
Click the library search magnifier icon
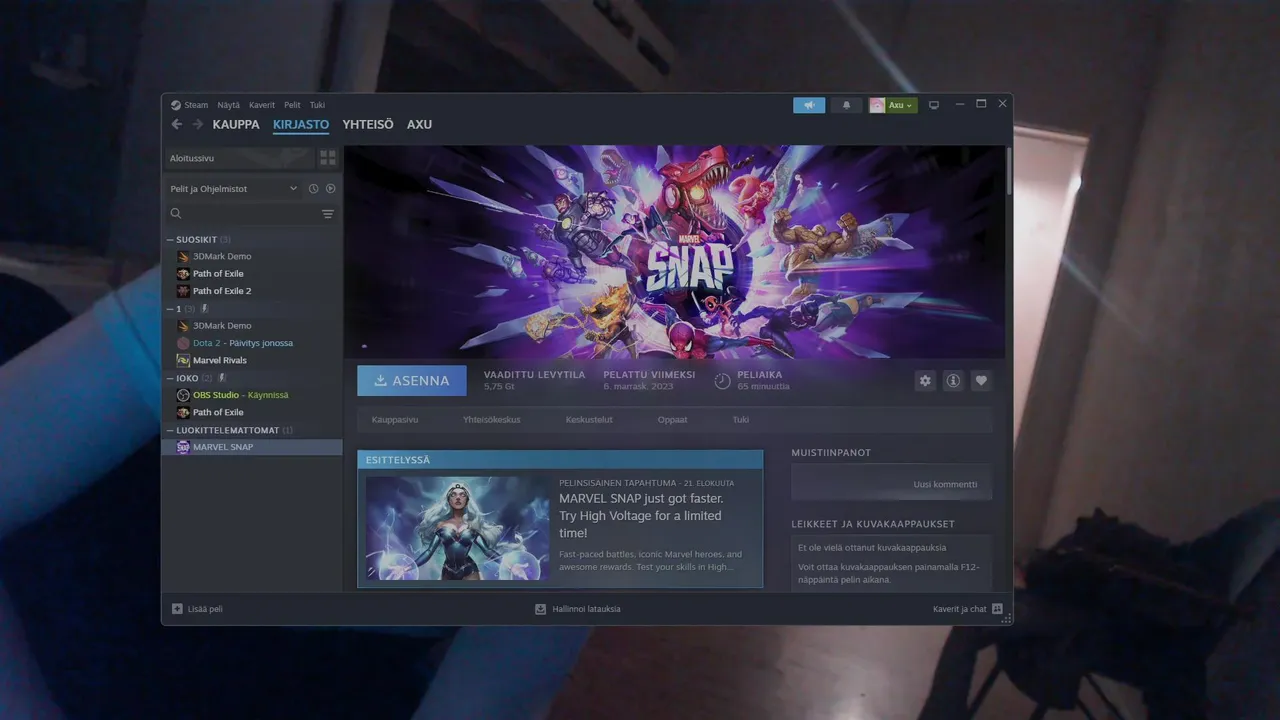(176, 213)
